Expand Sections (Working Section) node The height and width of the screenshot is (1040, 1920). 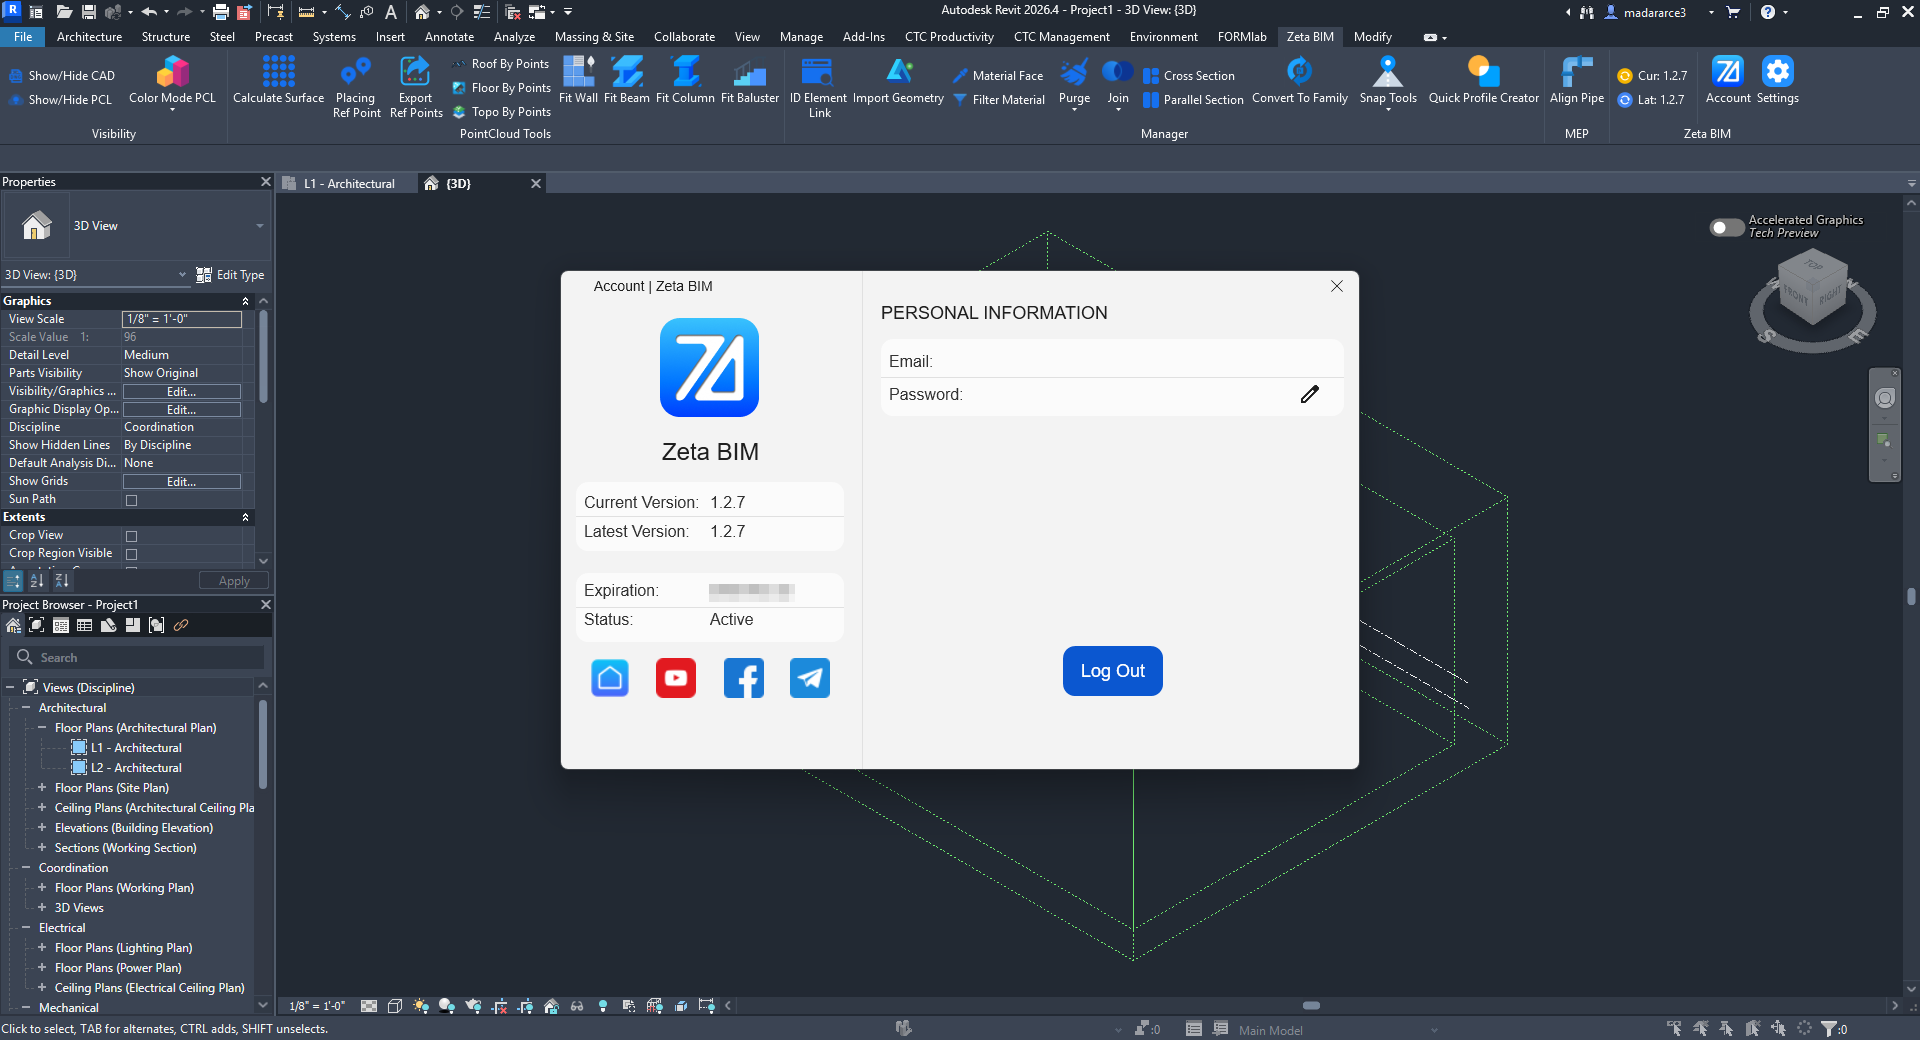42,848
